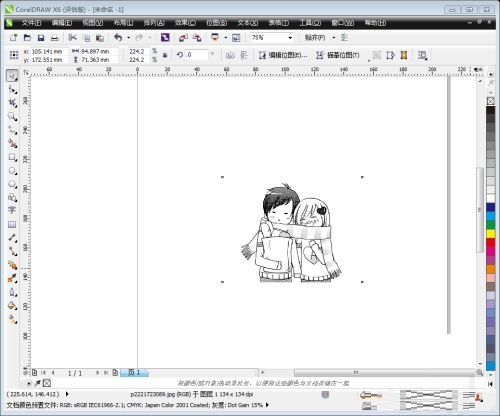Open the 75% zoom level dropdown
The width and height of the screenshot is (500, 416).
click(272, 38)
